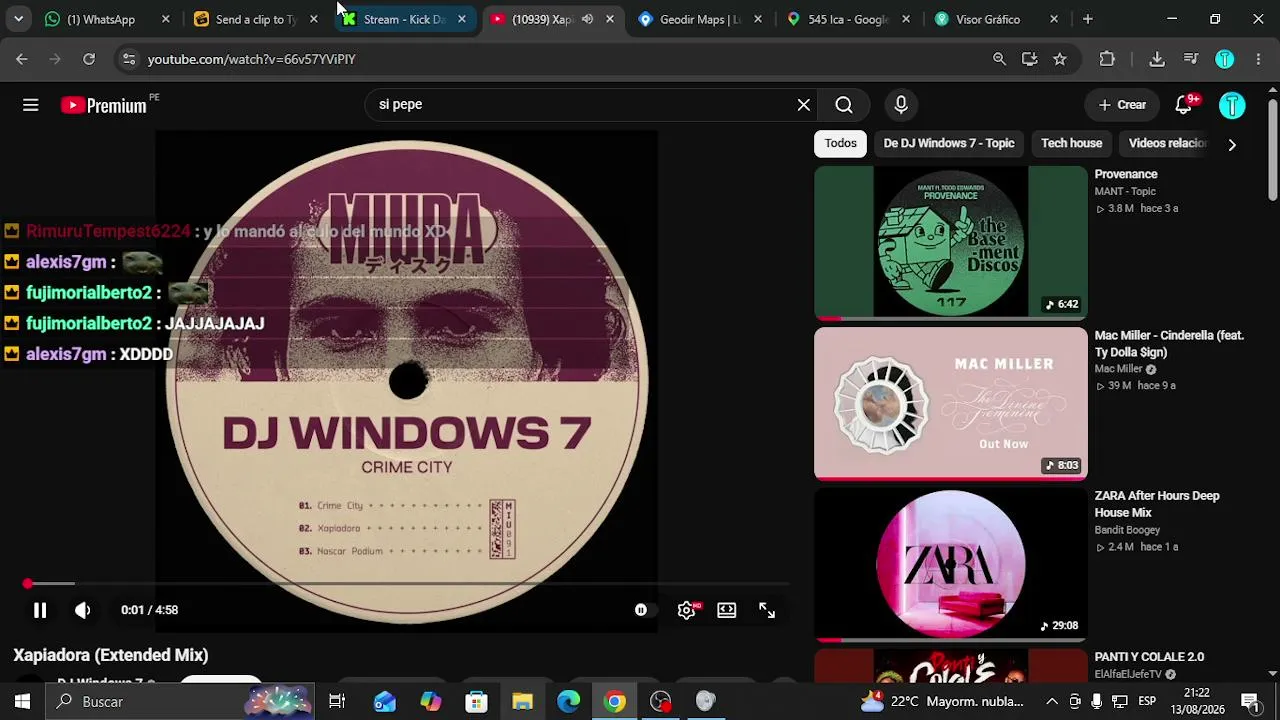Viewport: 1280px width, 720px height.
Task: Open the Windows Start menu
Action: (22, 702)
